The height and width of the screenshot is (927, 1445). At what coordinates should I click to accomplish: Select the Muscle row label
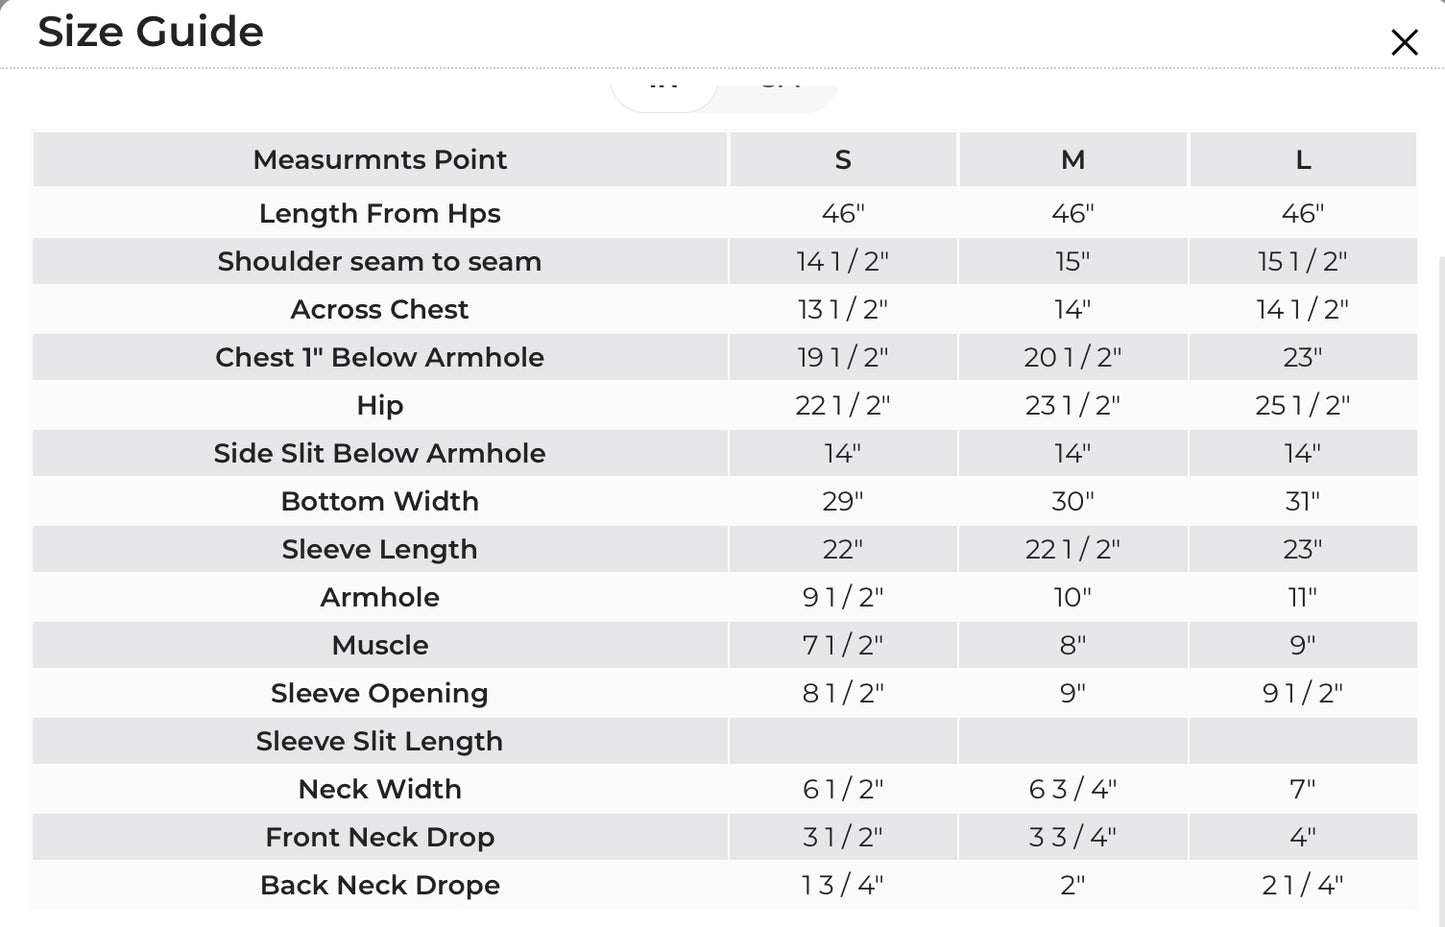tap(380, 645)
